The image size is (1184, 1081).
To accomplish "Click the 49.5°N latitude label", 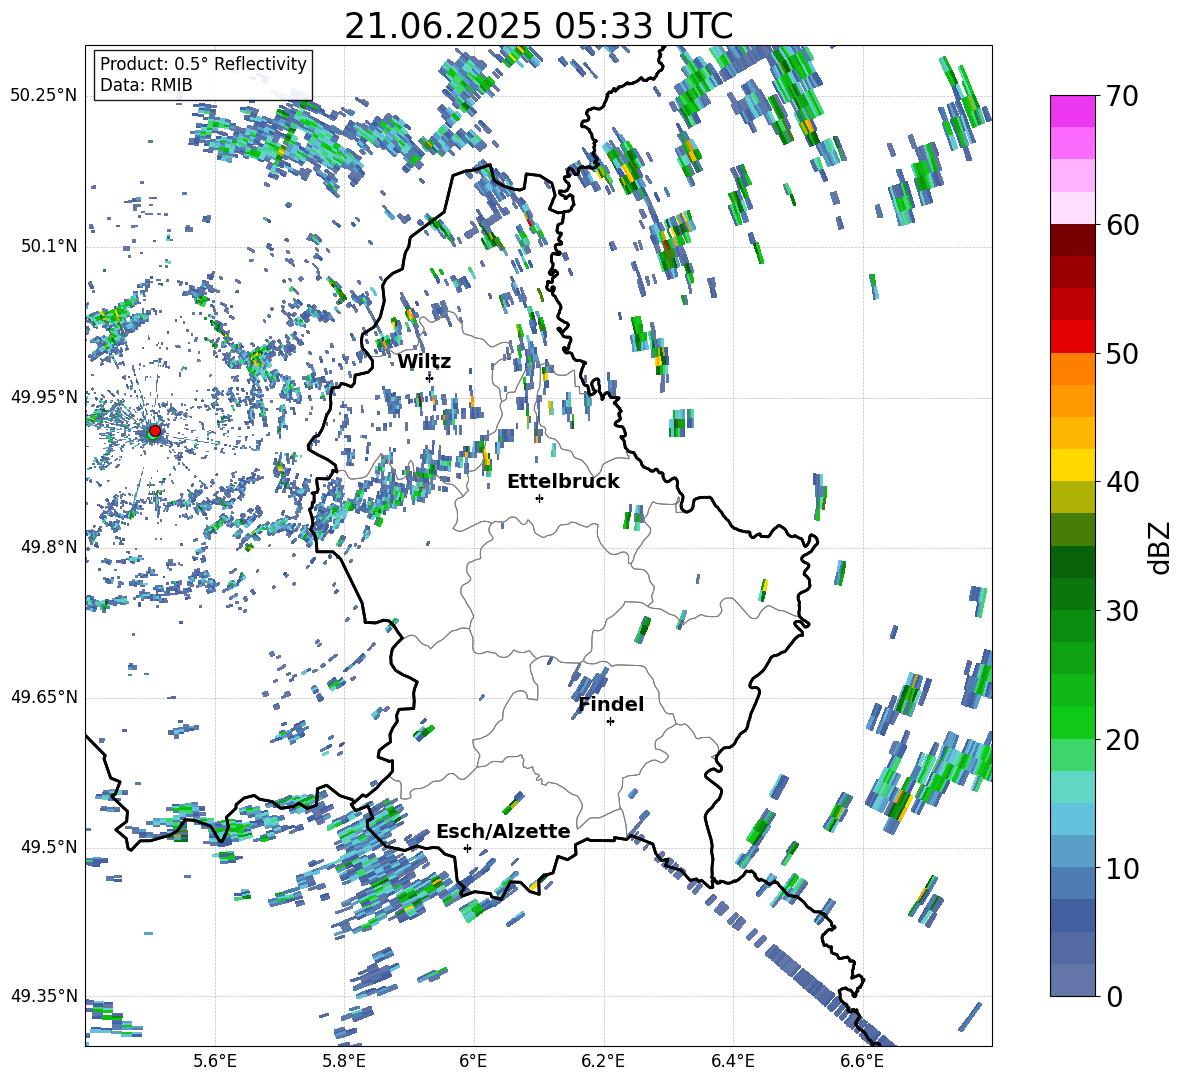I will click(x=48, y=846).
